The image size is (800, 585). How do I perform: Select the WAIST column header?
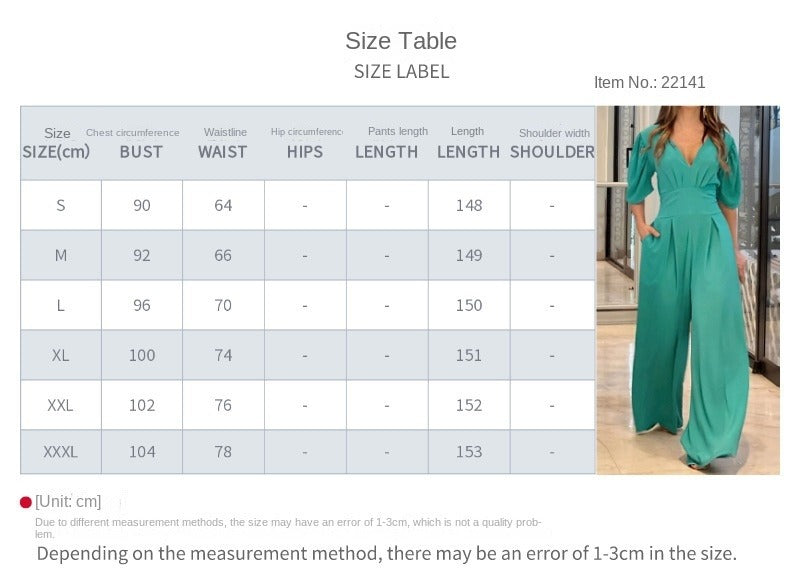(x=222, y=152)
